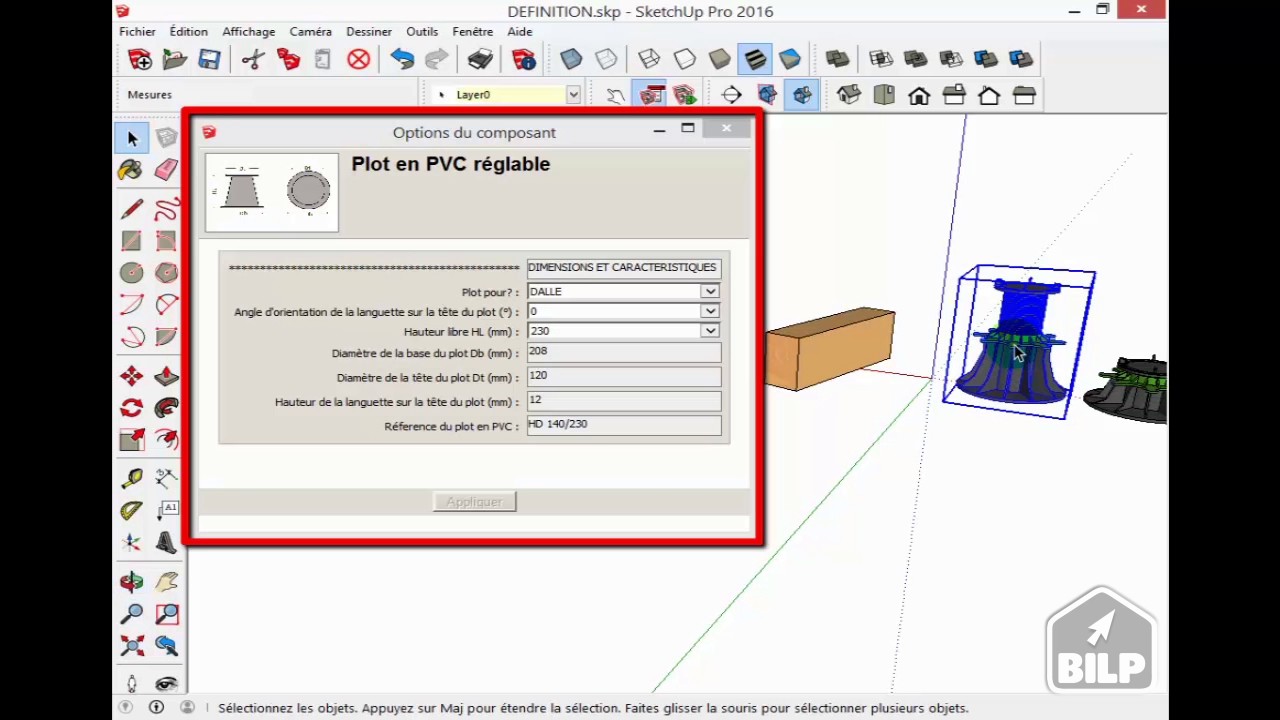
Task: Open the Fenêtre menu
Action: (472, 32)
